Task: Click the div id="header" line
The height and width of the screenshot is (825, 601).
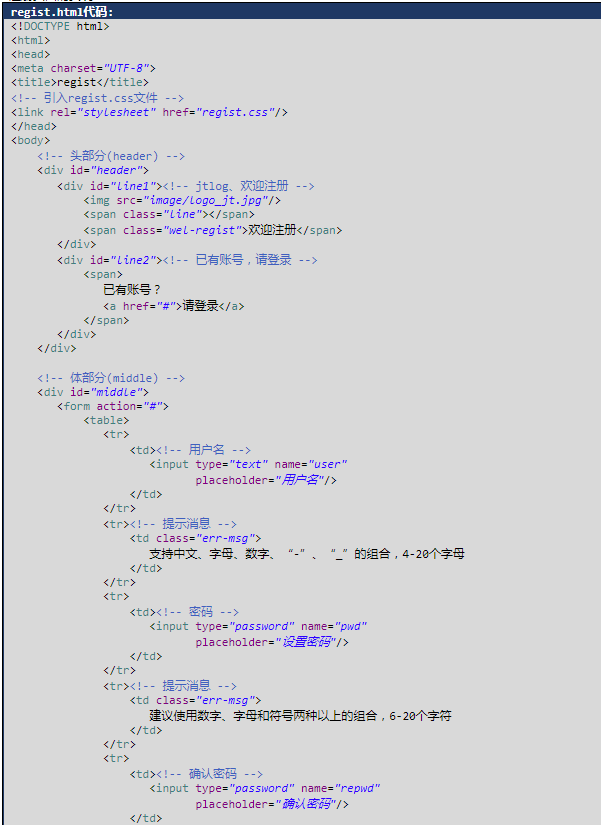Action: click(x=93, y=170)
